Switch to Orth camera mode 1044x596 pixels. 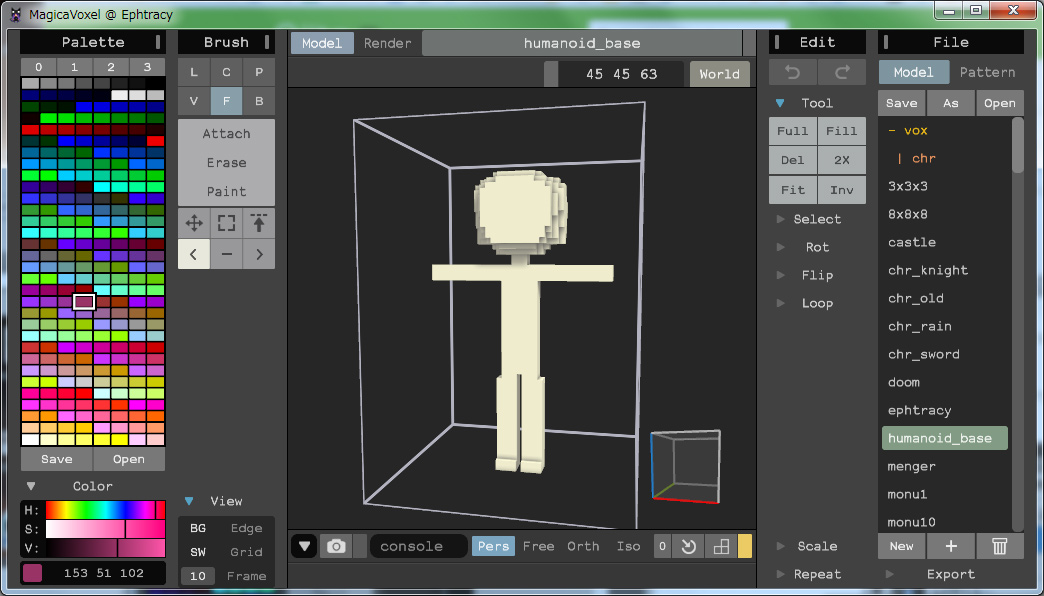pos(583,546)
